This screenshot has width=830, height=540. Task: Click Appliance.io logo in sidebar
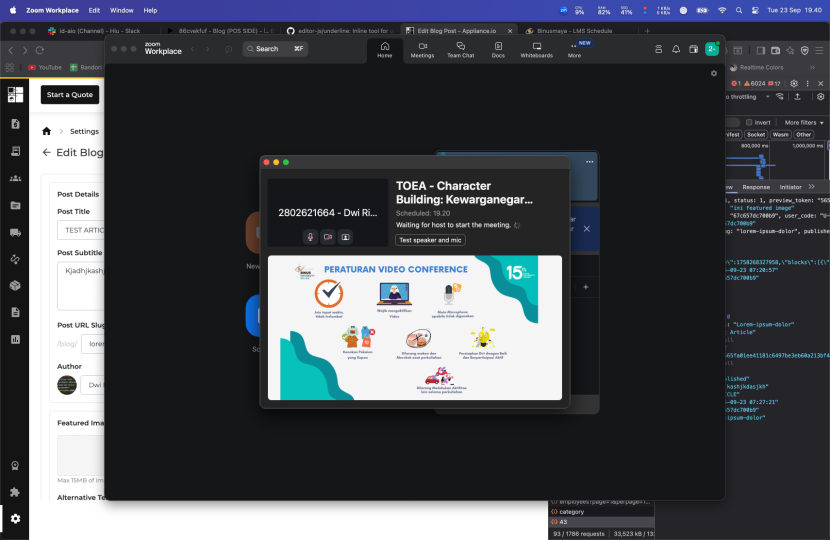tap(15, 94)
